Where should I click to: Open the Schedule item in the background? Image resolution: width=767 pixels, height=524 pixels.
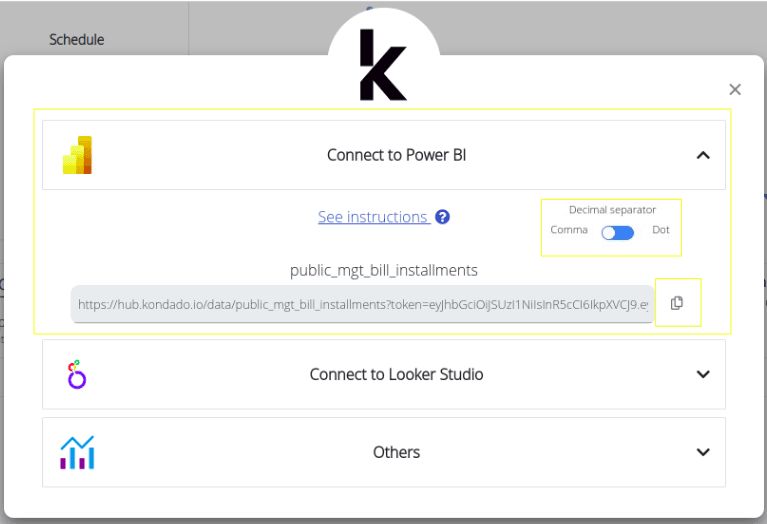77,40
